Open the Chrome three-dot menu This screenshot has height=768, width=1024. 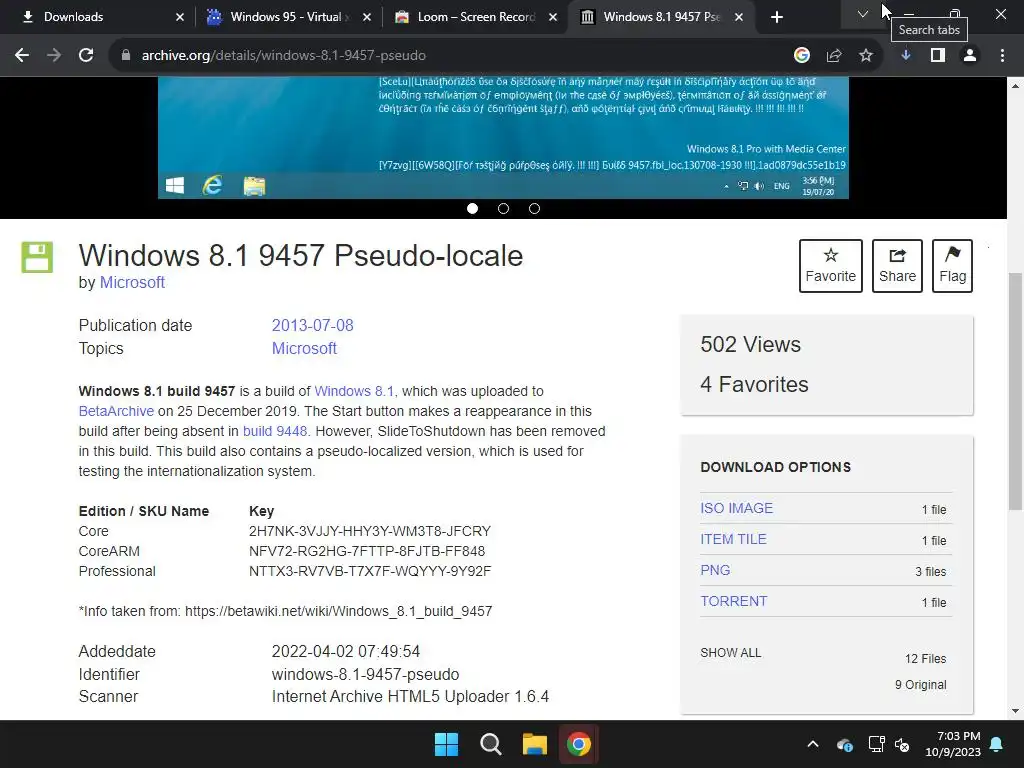pos(1002,56)
